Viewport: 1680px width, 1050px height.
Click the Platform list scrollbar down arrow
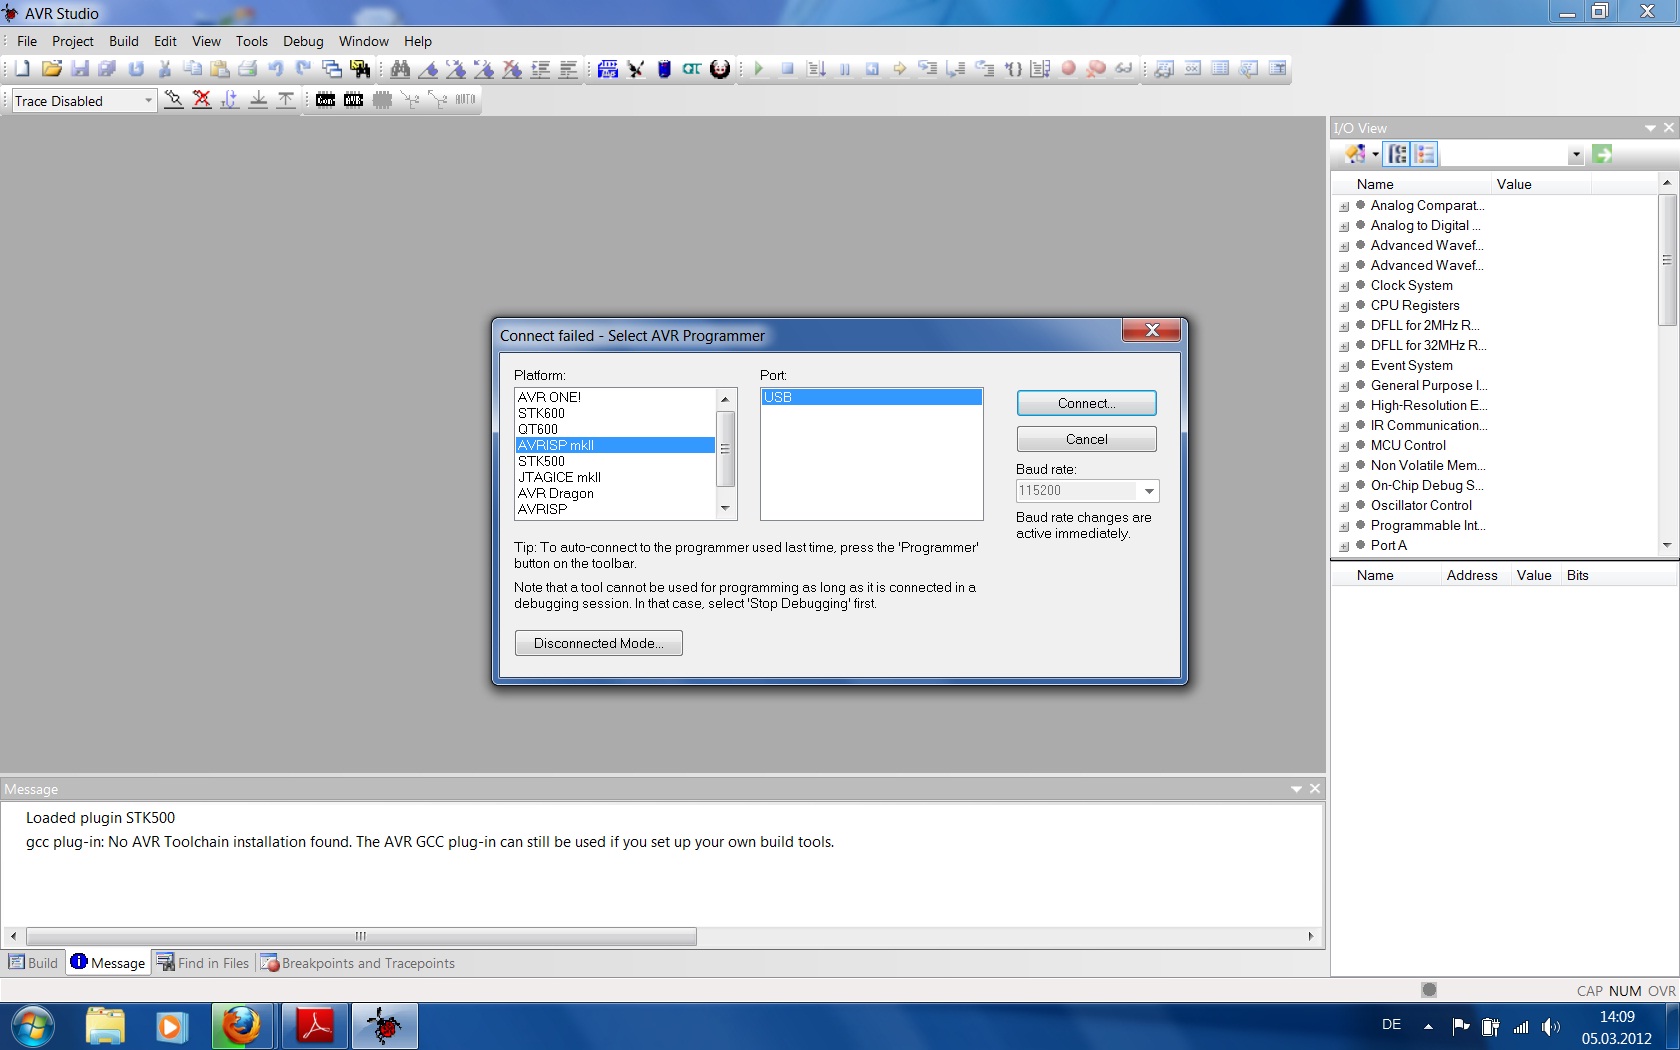(x=726, y=509)
